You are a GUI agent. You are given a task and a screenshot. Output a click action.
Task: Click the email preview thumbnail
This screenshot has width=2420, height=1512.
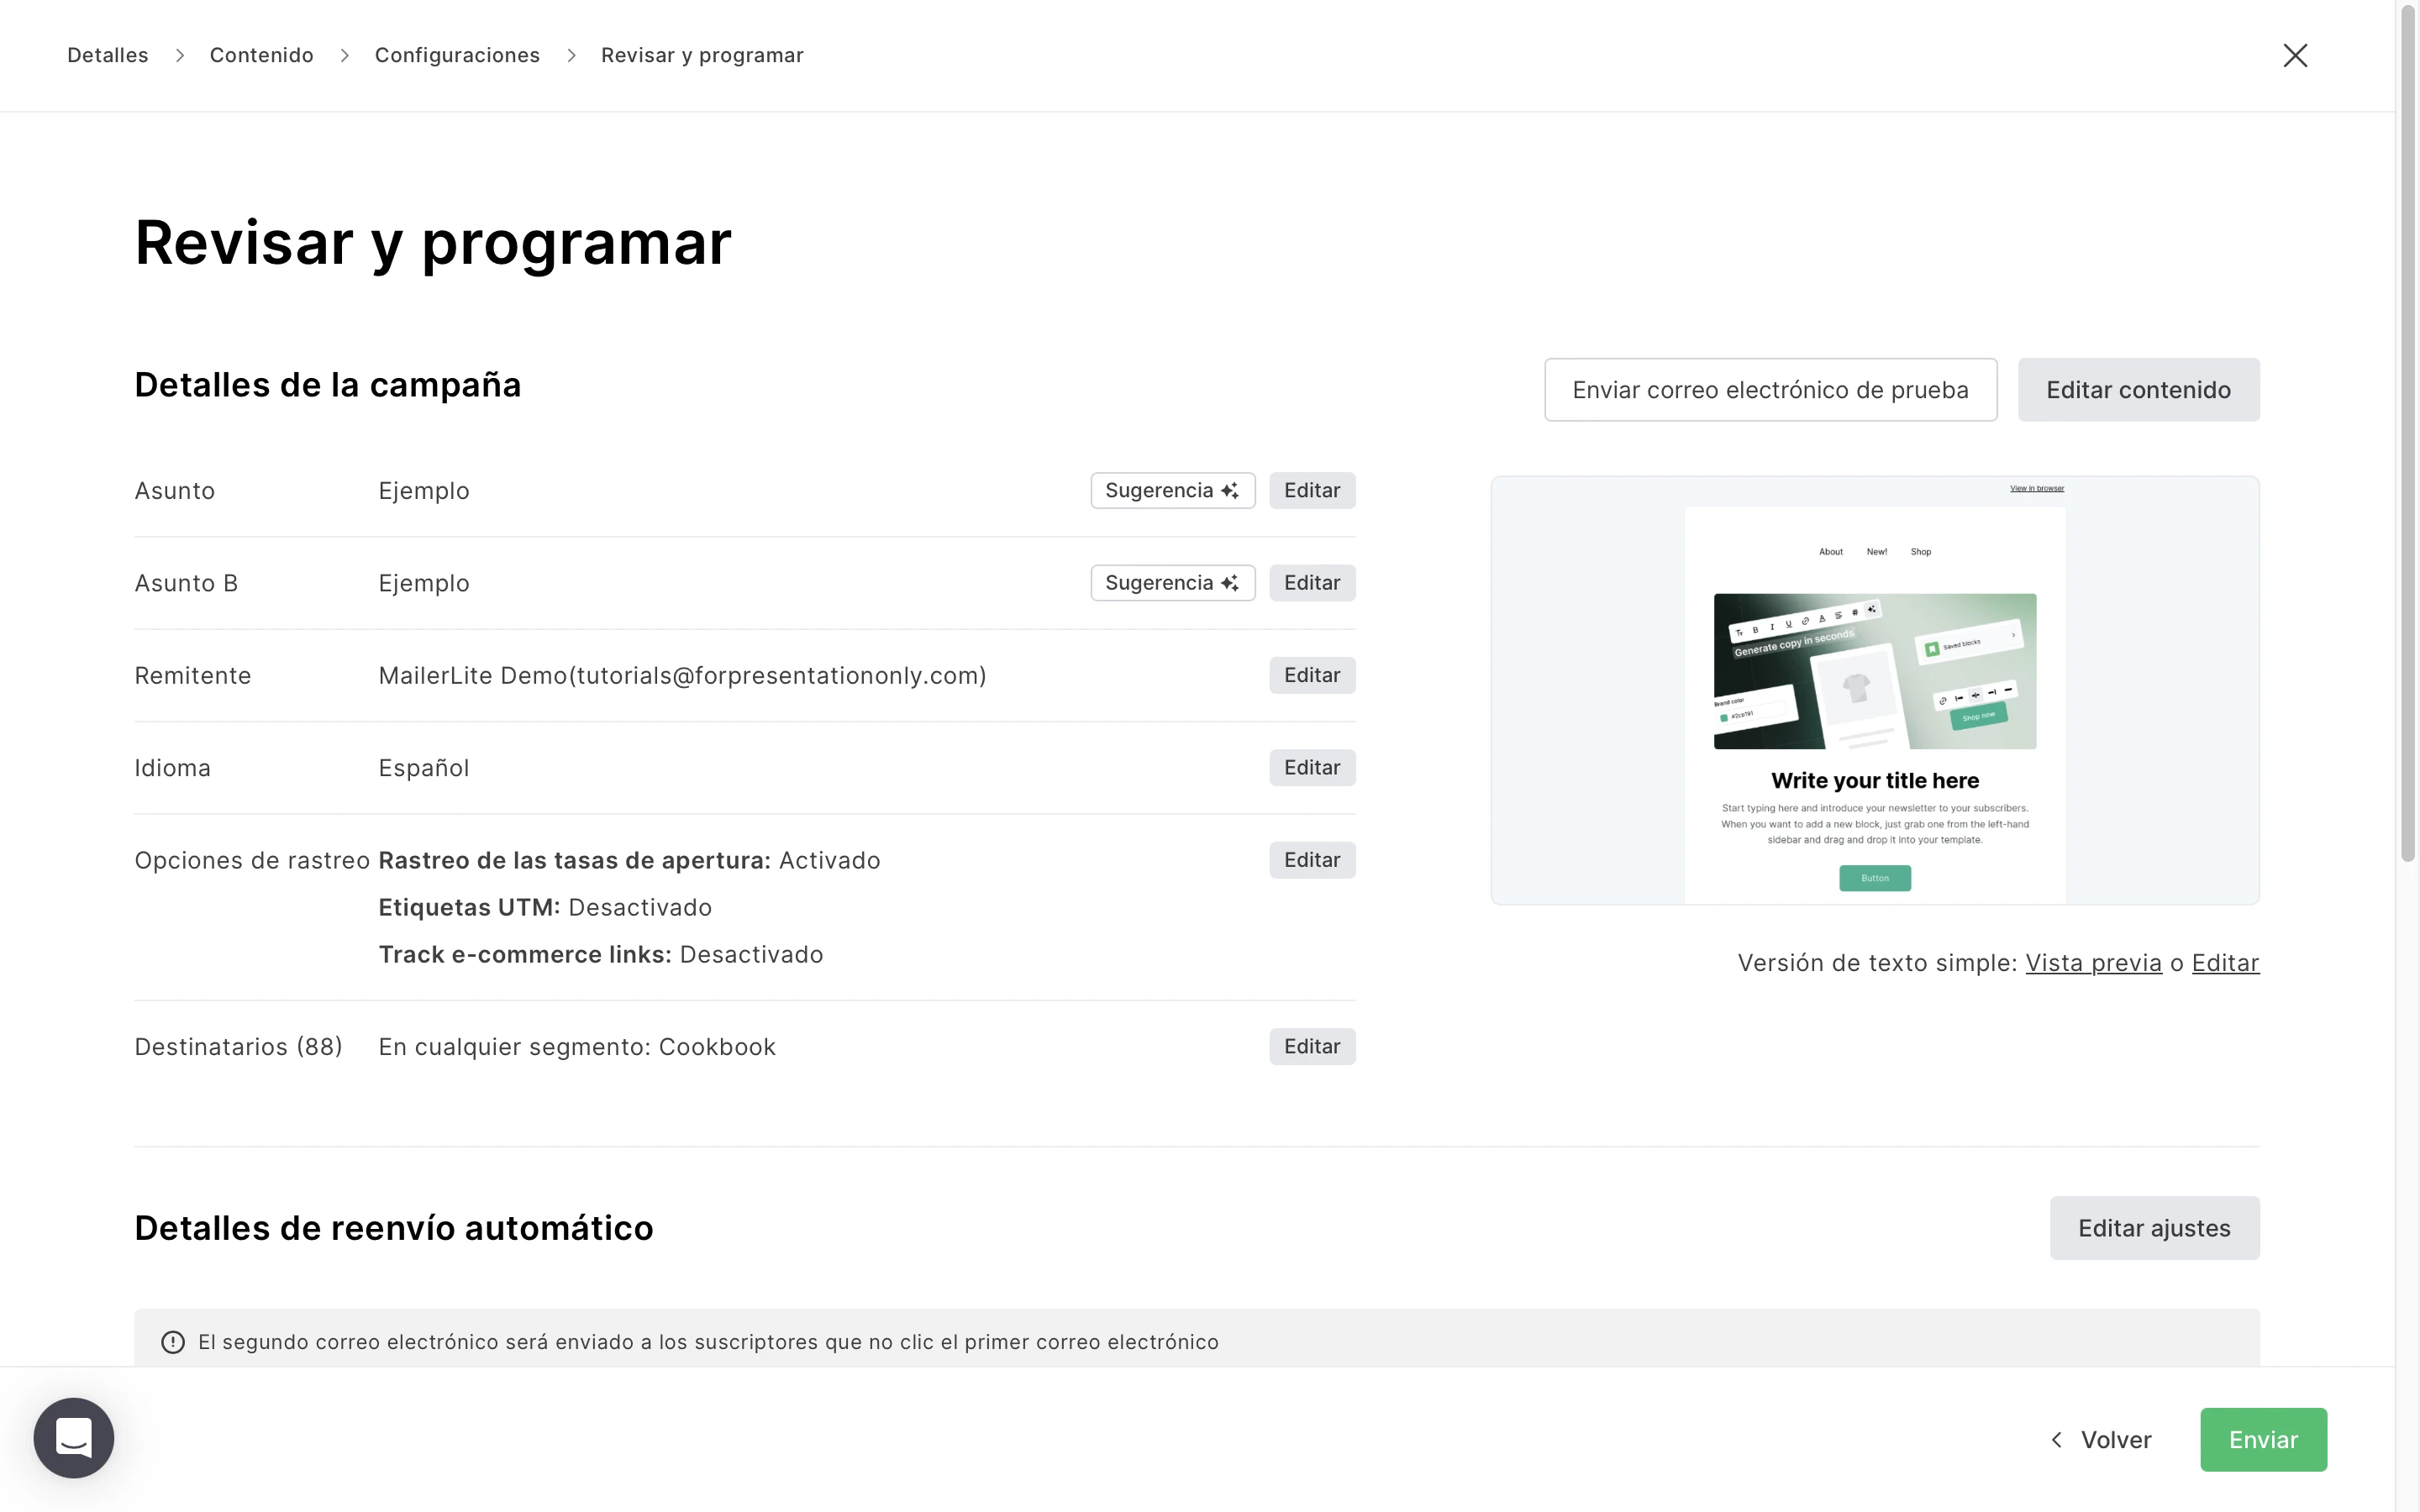(x=1874, y=690)
